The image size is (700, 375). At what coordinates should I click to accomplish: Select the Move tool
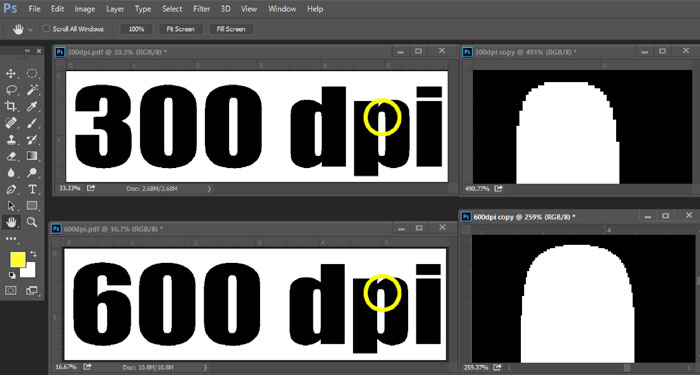click(x=11, y=74)
